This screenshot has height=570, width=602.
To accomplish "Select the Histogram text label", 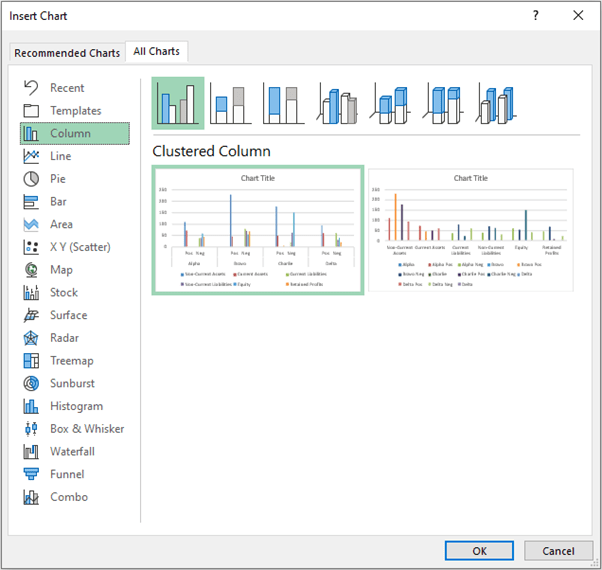I will tap(77, 406).
